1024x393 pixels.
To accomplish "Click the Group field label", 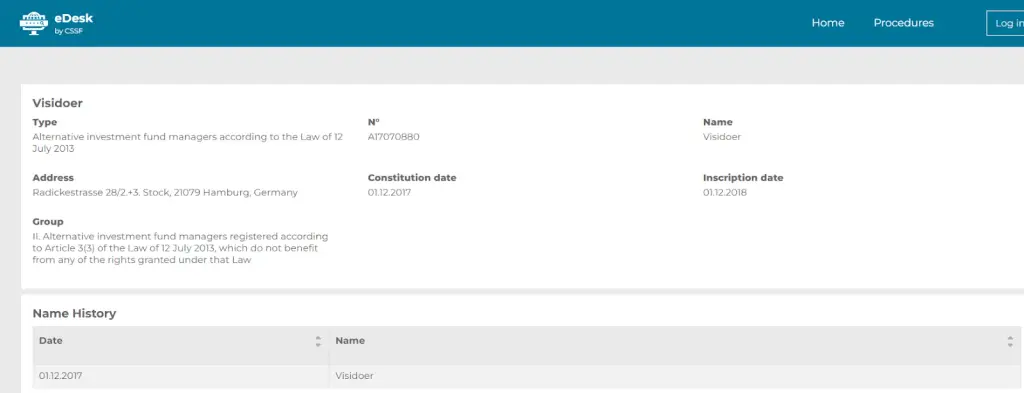I will click(x=48, y=222).
